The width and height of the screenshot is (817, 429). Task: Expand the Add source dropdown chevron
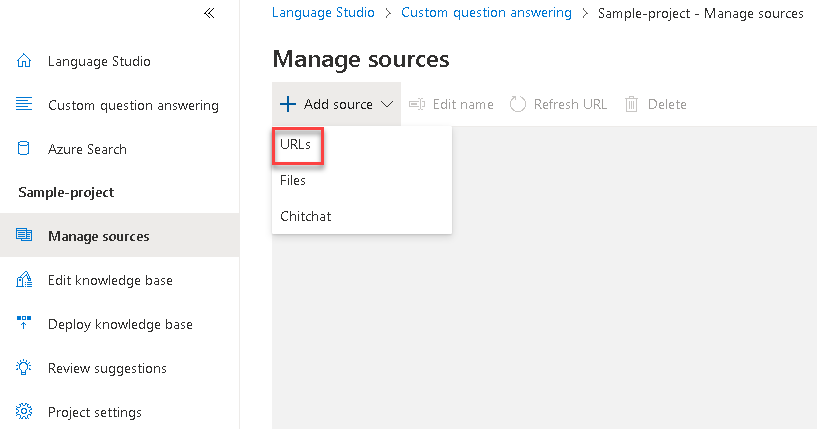tap(388, 104)
